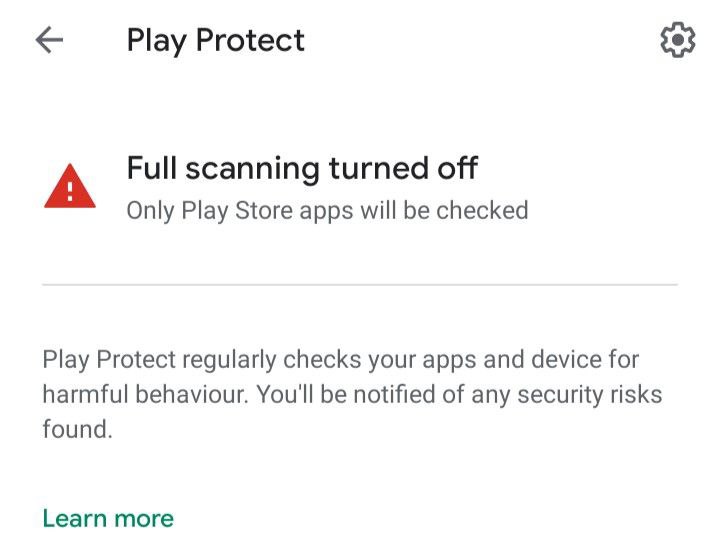Tap the word 'checked' in the subtitle
The image size is (720, 553).
point(482,210)
